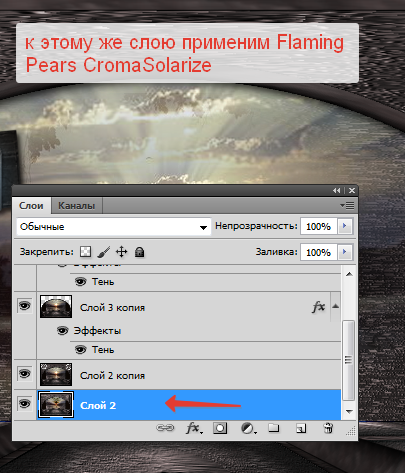Switch to the Каналы tab
This screenshot has width=405, height=473.
[x=77, y=206]
